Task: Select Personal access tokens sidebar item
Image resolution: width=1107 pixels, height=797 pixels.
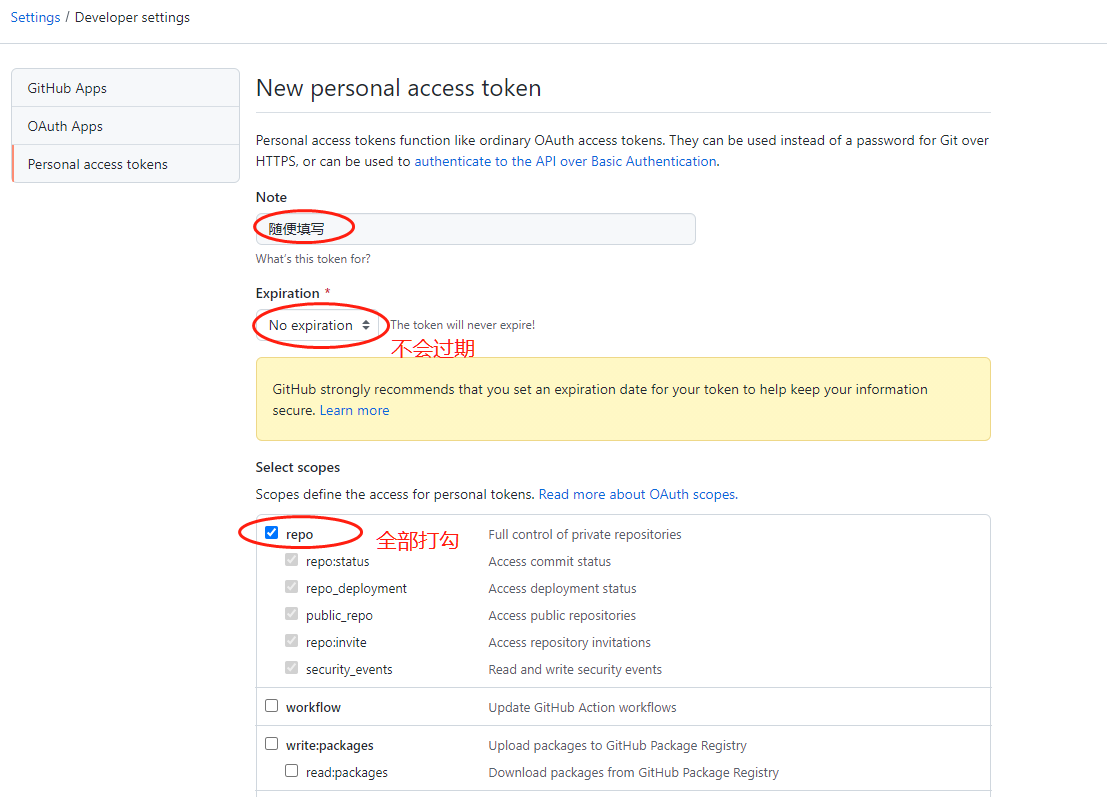Action: coord(98,164)
